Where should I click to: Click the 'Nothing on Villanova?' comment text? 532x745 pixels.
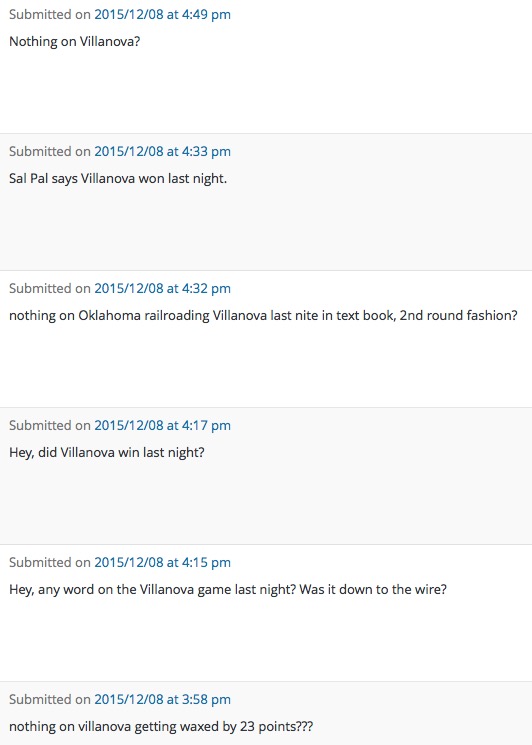click(x=75, y=42)
